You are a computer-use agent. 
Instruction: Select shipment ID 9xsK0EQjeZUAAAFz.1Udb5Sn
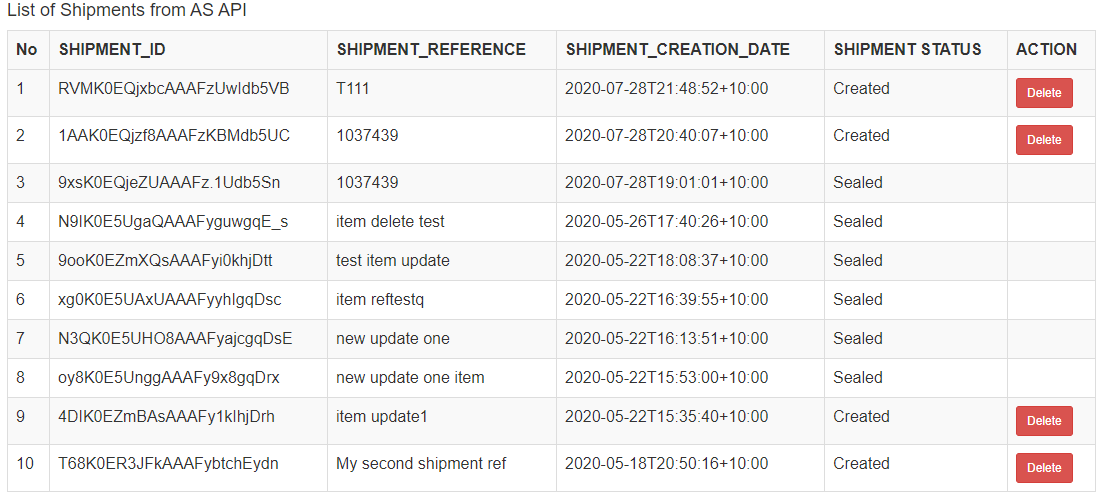point(169,183)
